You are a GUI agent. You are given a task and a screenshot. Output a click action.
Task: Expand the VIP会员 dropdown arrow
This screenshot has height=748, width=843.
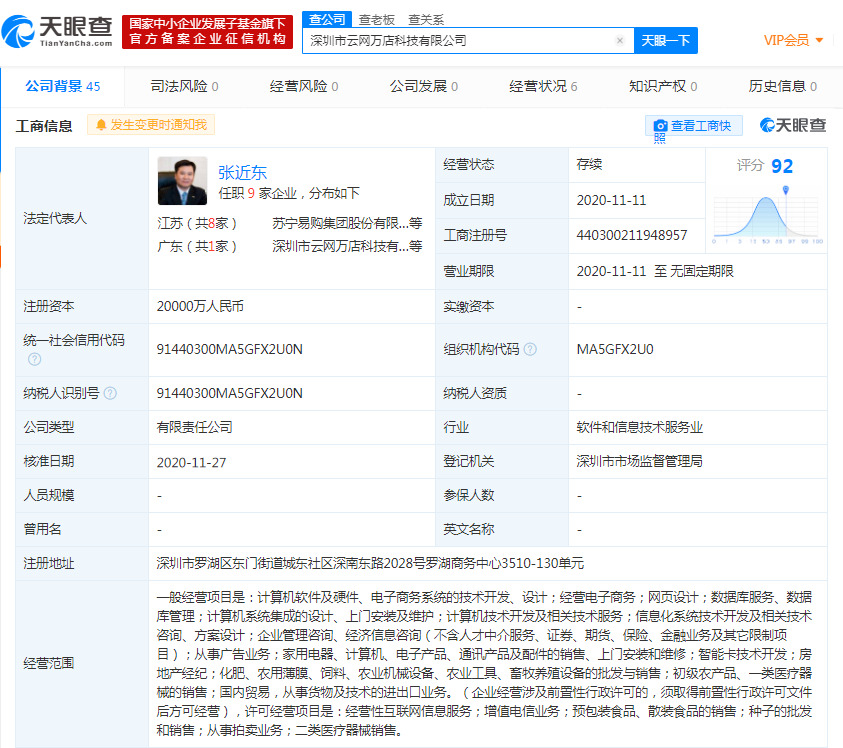(x=819, y=40)
